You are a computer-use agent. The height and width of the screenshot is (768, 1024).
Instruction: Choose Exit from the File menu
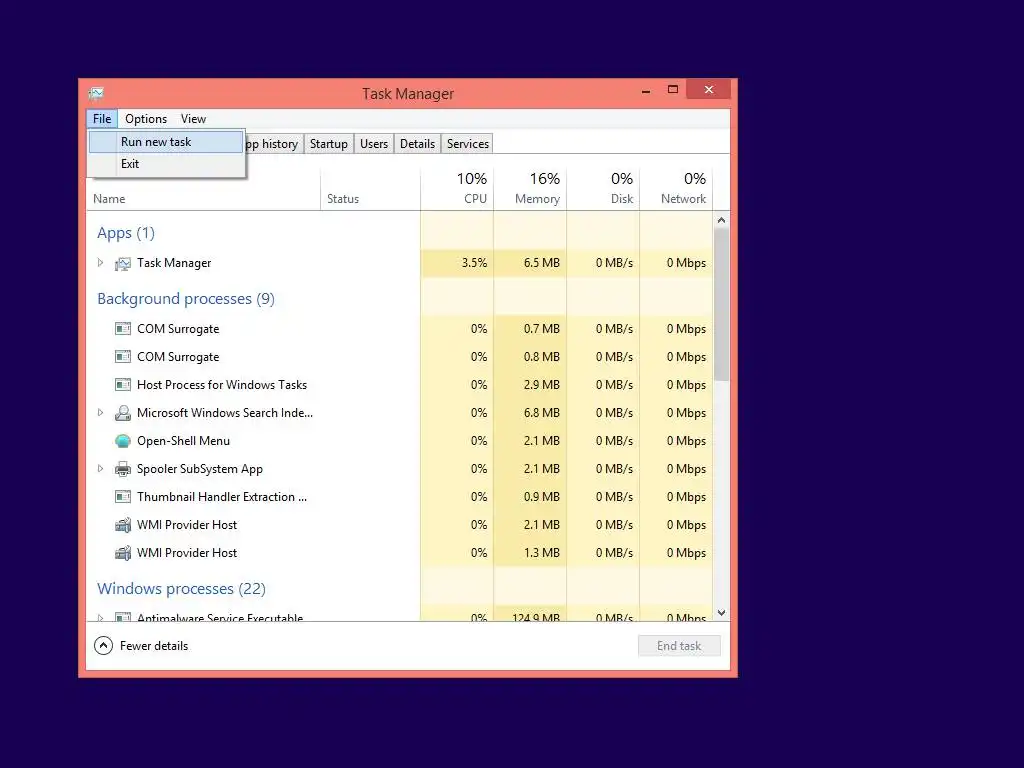click(166, 164)
